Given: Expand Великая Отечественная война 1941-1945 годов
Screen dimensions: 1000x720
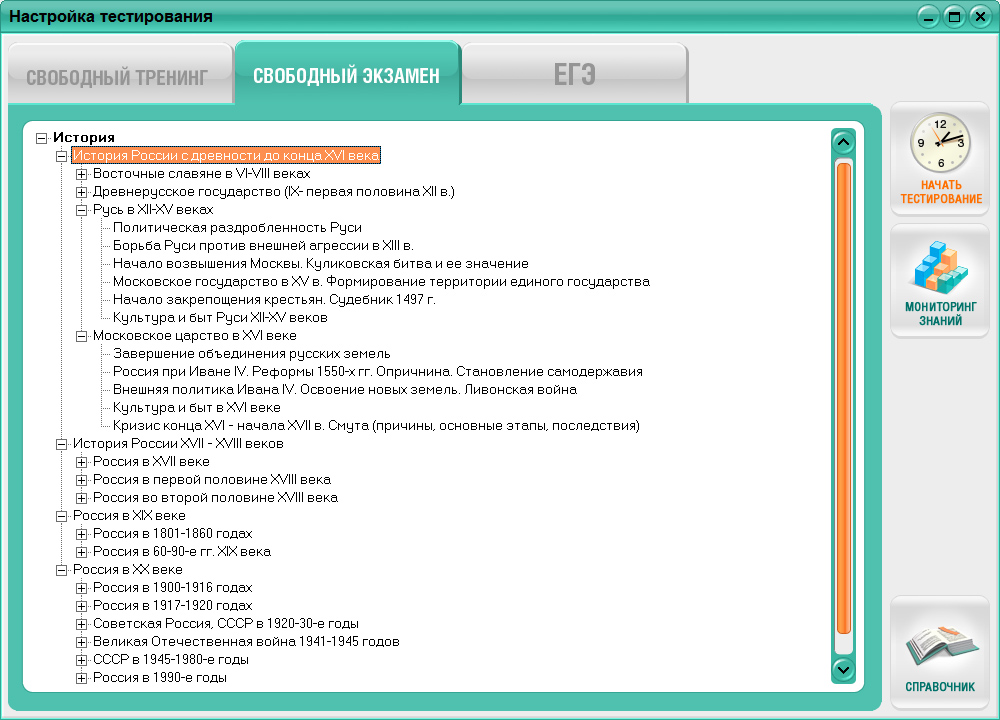Looking at the screenshot, I should tap(81, 642).
